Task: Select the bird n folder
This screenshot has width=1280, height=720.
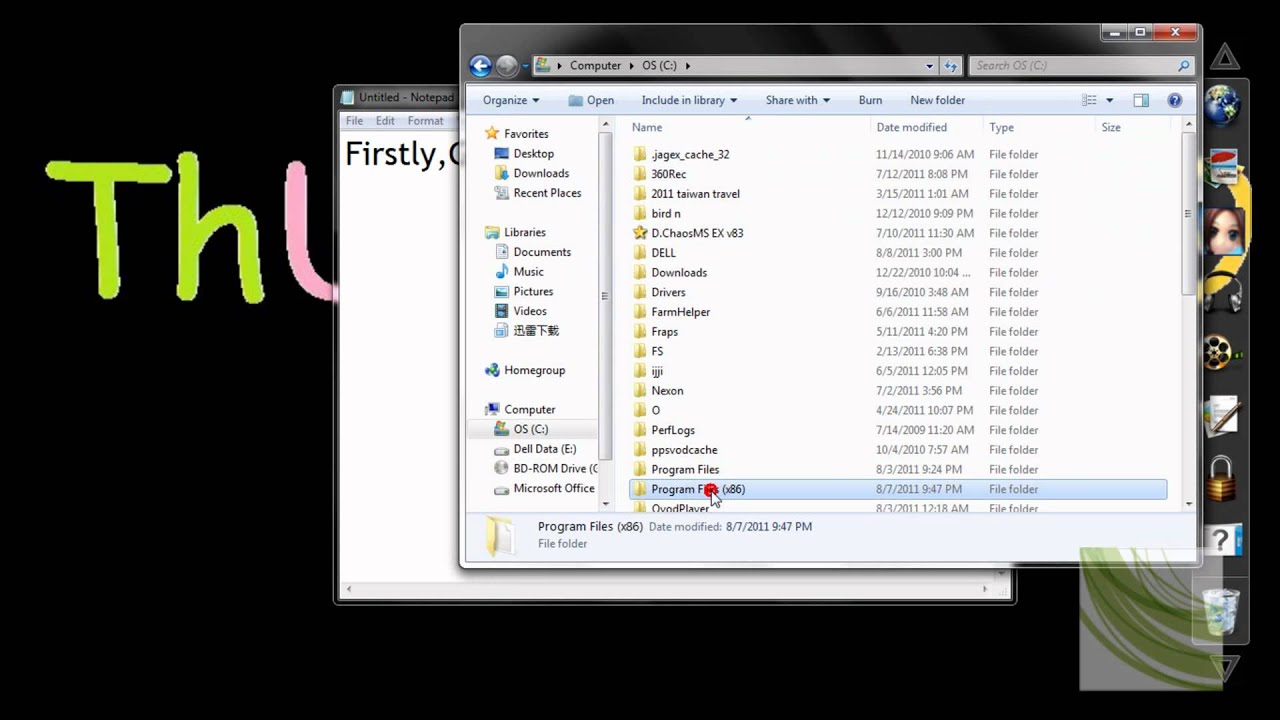Action: 665,213
